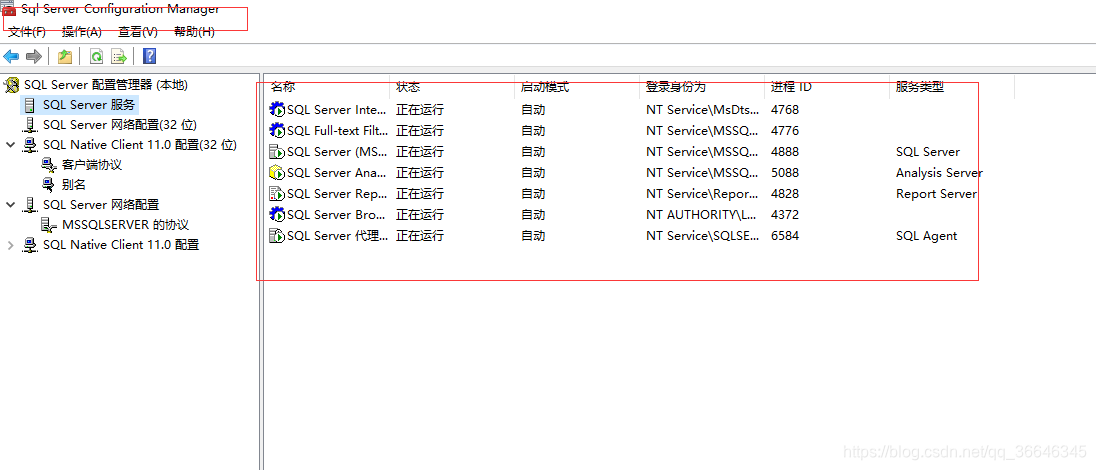1096x470 pixels.
Task: Click process ID 5088
Action: point(785,173)
